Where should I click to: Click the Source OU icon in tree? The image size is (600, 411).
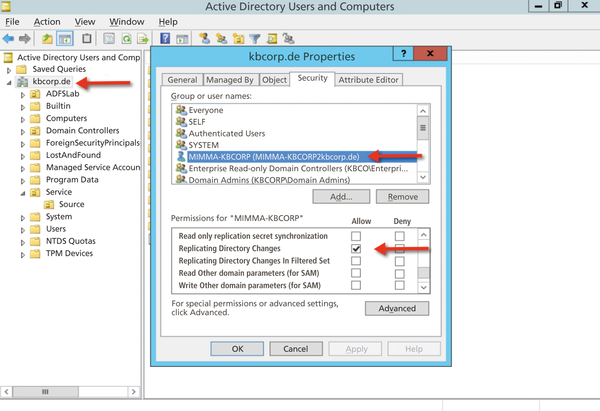tap(49, 204)
